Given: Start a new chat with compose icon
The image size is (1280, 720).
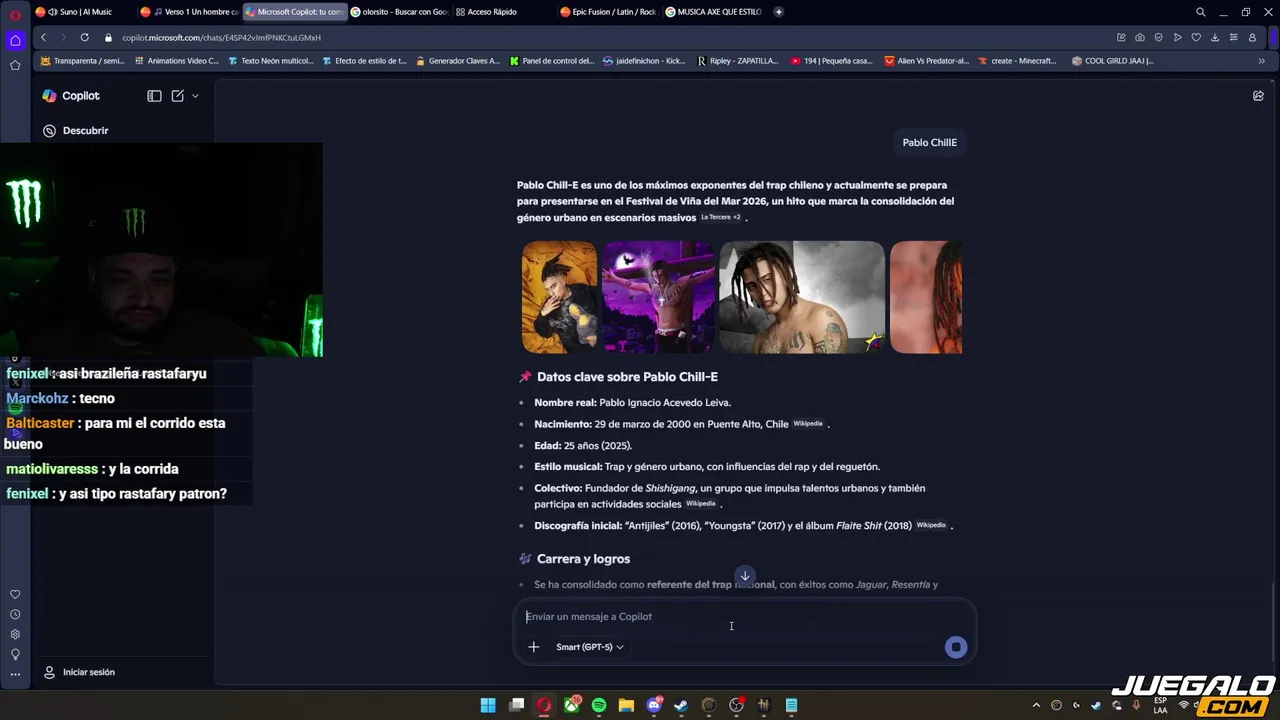Looking at the screenshot, I should pyautogui.click(x=177, y=96).
